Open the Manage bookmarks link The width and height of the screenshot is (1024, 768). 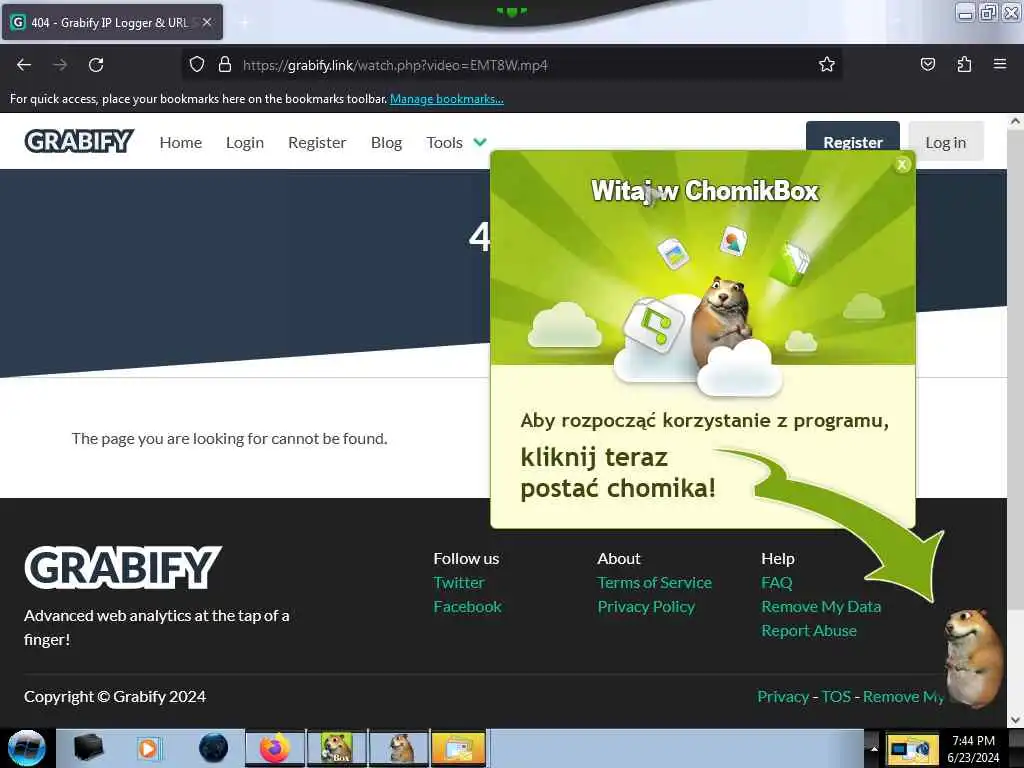(447, 99)
